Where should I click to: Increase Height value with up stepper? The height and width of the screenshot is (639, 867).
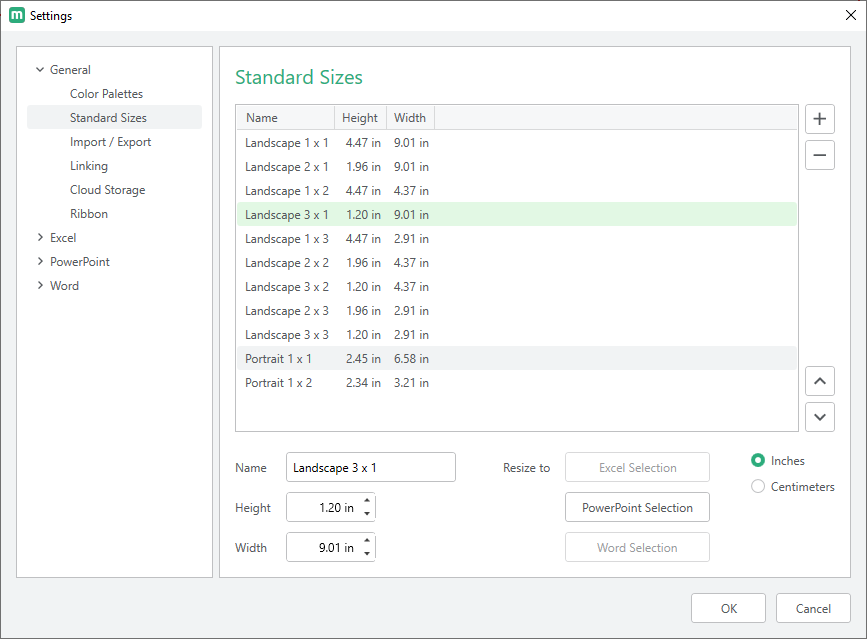[x=367, y=502]
